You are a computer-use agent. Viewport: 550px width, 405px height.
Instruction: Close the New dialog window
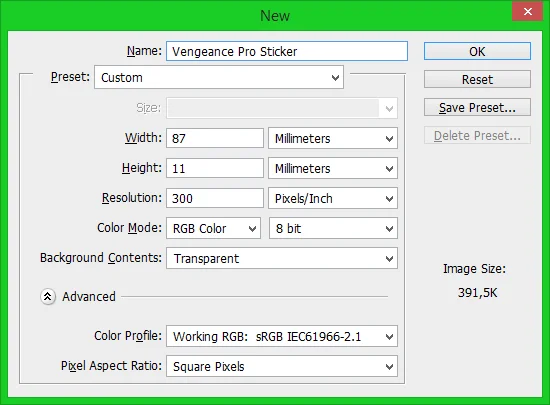tap(527, 12)
